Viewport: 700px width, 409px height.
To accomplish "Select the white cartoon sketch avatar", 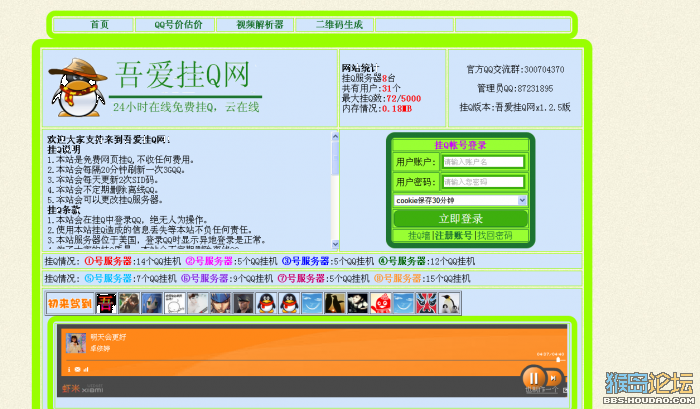I will (x=175, y=304).
